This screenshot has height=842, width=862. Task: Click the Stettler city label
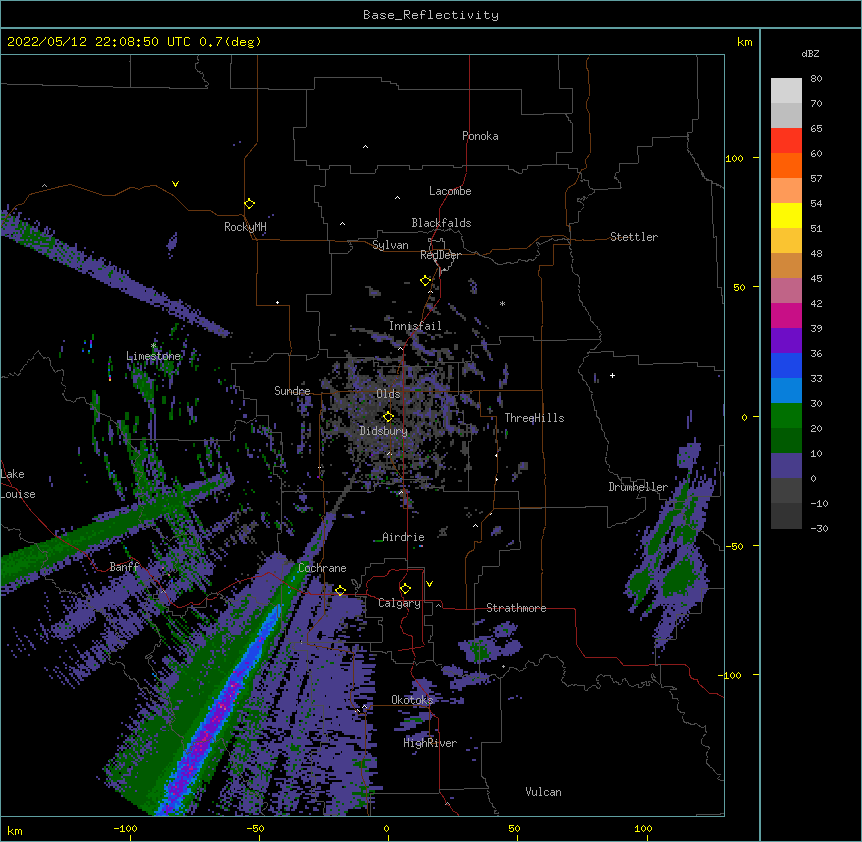(x=634, y=237)
